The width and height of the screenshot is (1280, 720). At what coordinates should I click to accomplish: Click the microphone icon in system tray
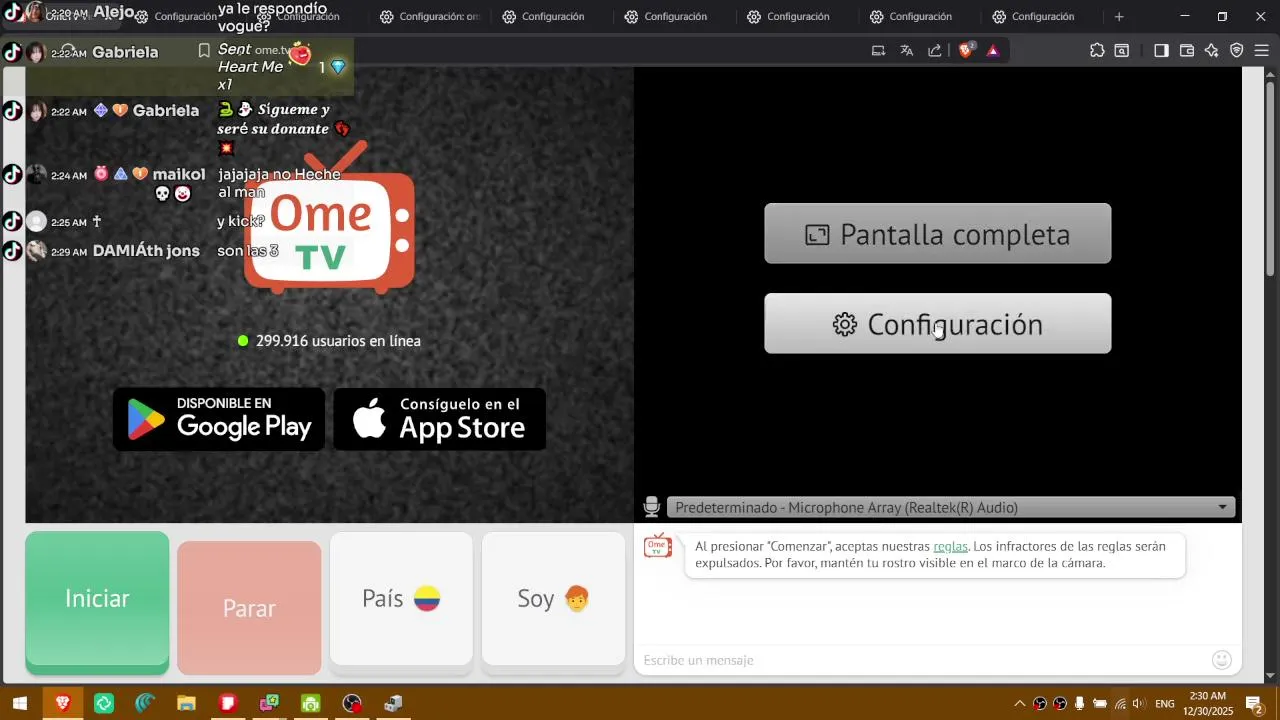1080,704
